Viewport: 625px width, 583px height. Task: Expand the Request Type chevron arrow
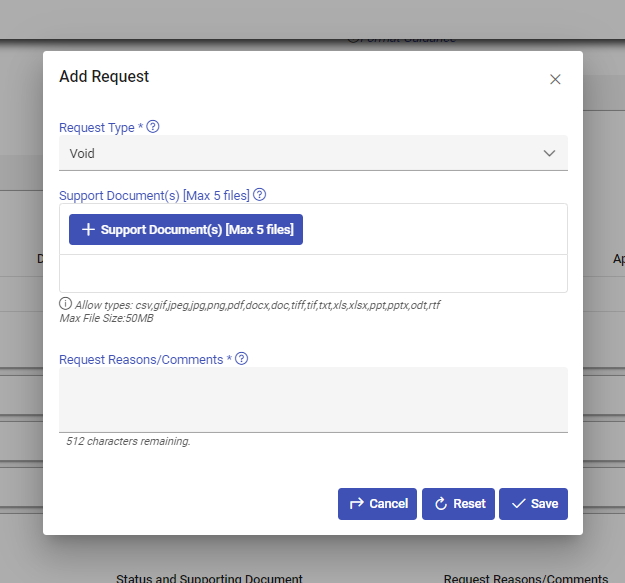click(549, 154)
